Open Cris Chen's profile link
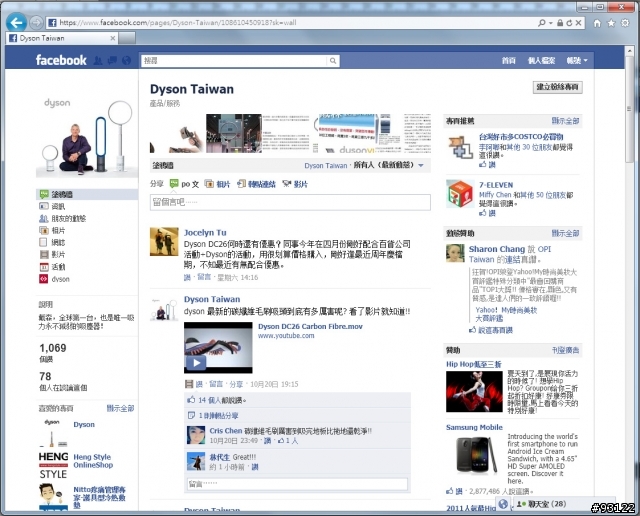Viewport: 640px width, 516px height. [226, 431]
